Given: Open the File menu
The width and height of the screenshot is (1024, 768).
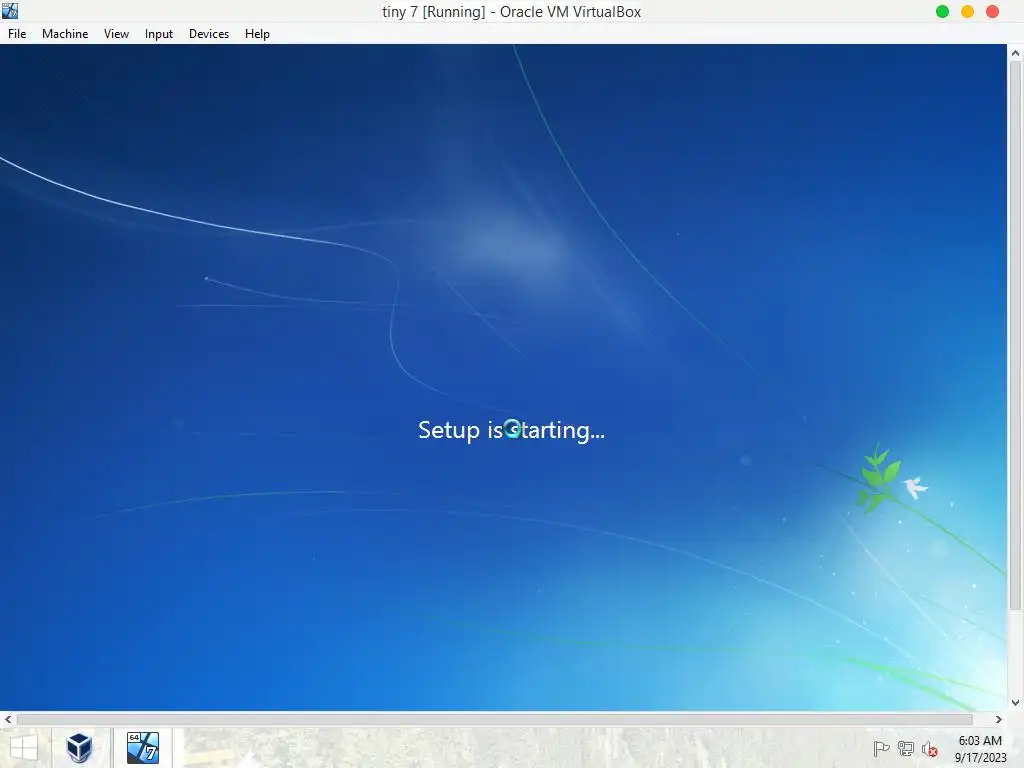Looking at the screenshot, I should (x=17, y=34).
